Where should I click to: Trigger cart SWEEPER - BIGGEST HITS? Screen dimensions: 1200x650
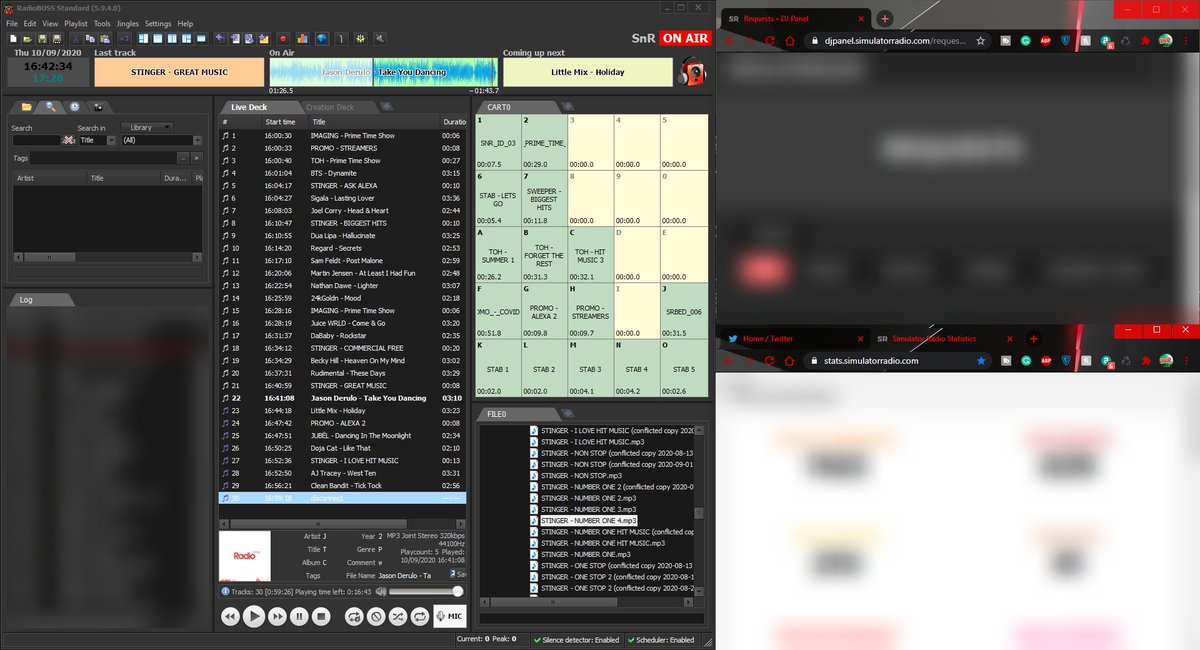pyautogui.click(x=543, y=198)
